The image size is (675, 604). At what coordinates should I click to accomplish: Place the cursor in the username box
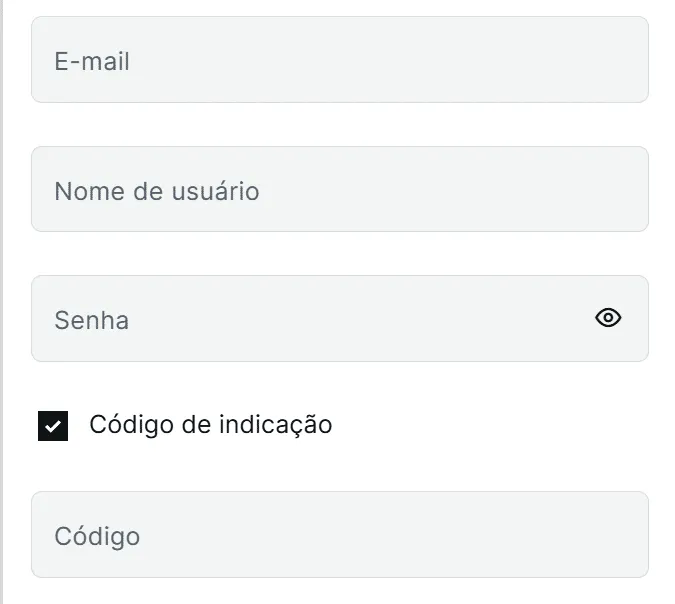pos(340,190)
